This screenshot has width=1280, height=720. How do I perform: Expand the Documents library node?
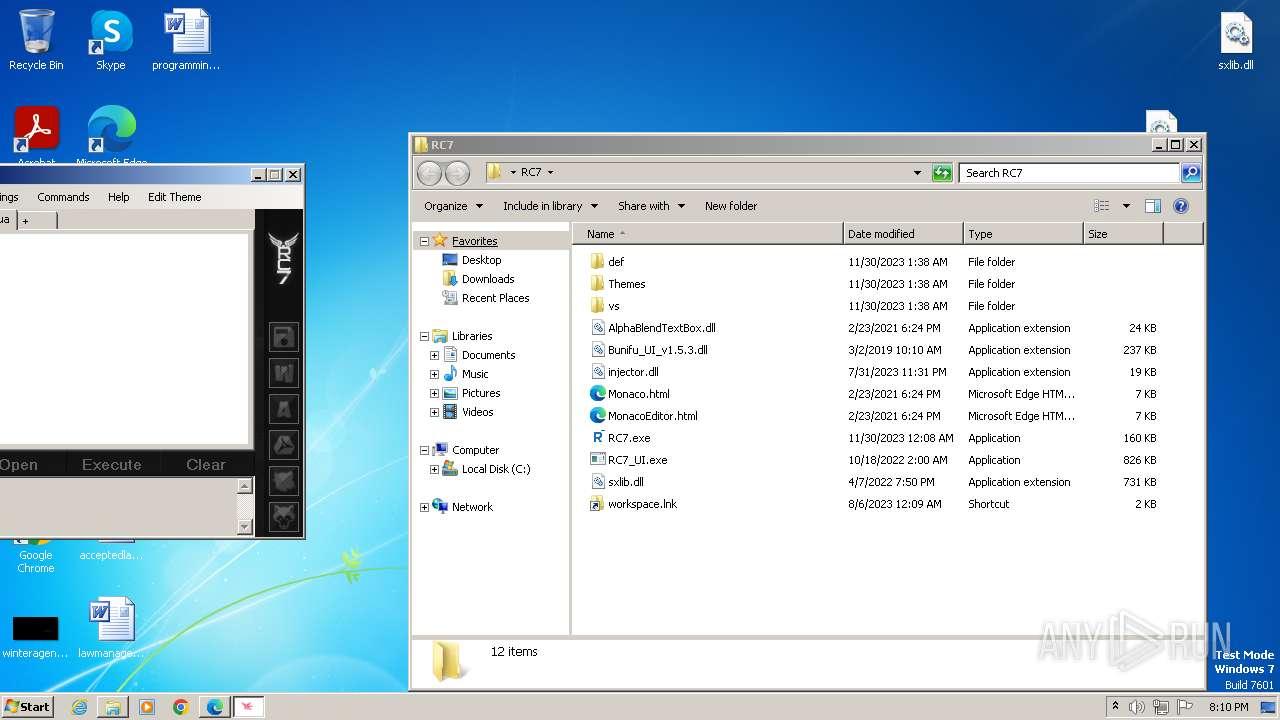(434, 355)
